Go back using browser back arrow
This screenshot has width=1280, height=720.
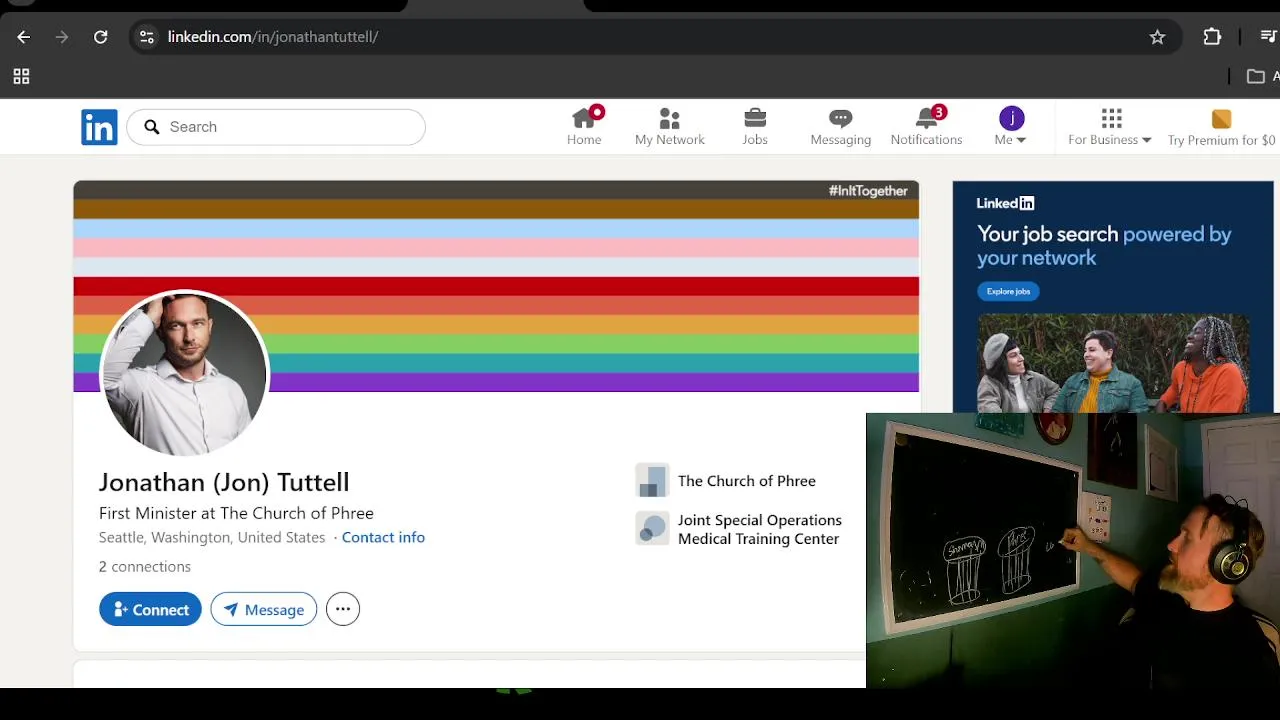coord(24,37)
